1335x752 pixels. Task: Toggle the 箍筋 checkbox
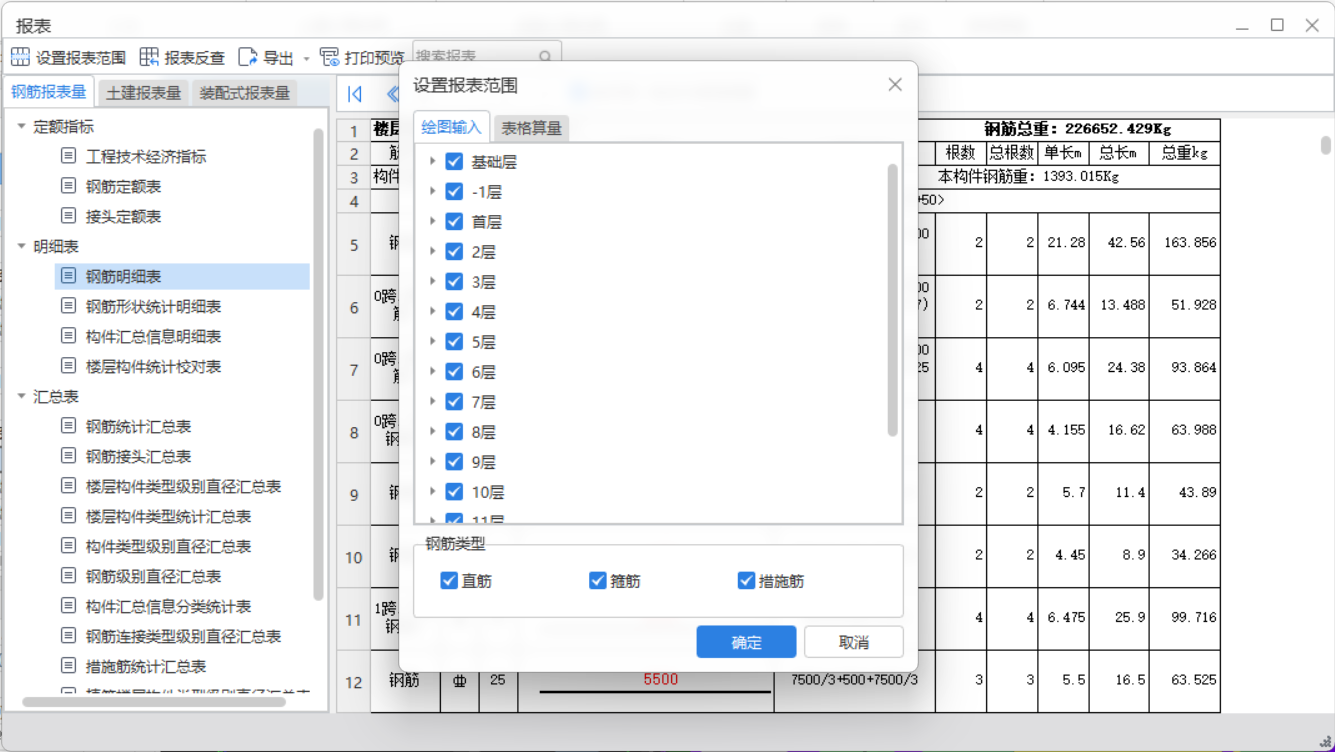point(598,580)
